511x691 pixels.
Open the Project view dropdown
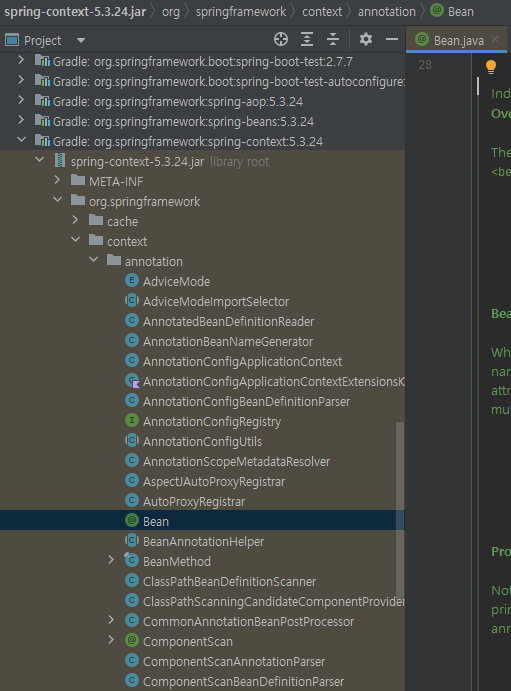click(81, 41)
